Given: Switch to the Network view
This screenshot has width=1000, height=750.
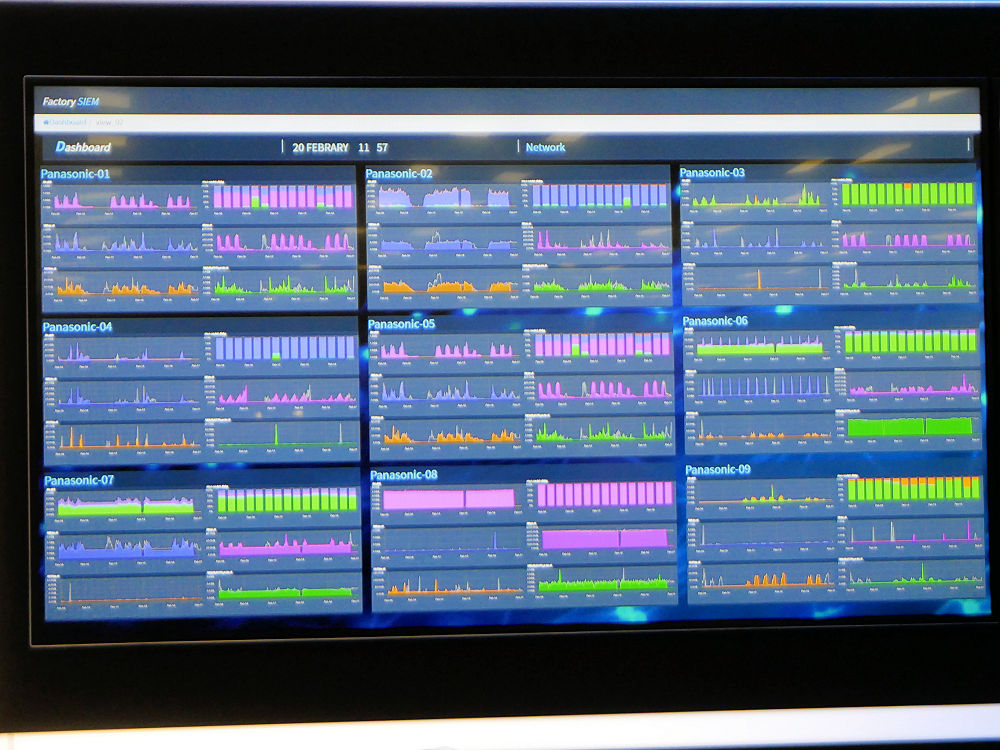Looking at the screenshot, I should point(545,147).
